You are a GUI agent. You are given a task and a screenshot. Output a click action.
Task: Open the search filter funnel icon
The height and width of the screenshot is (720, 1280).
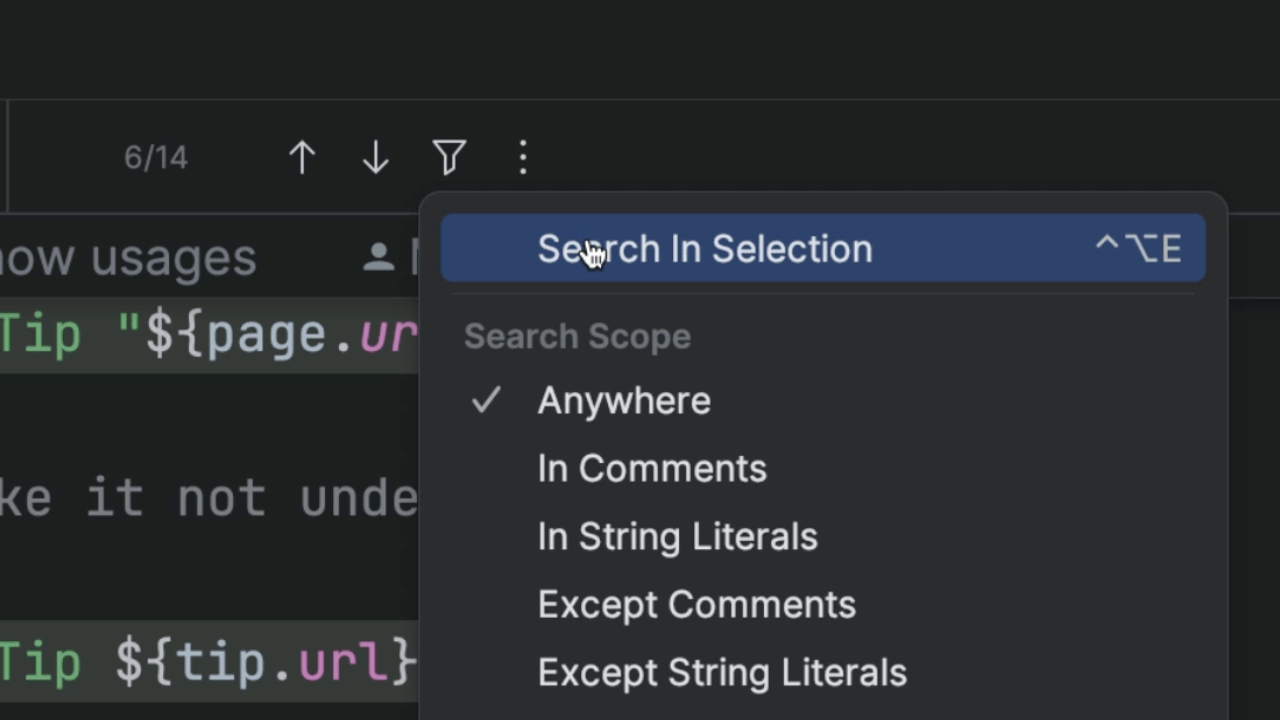pyautogui.click(x=449, y=158)
